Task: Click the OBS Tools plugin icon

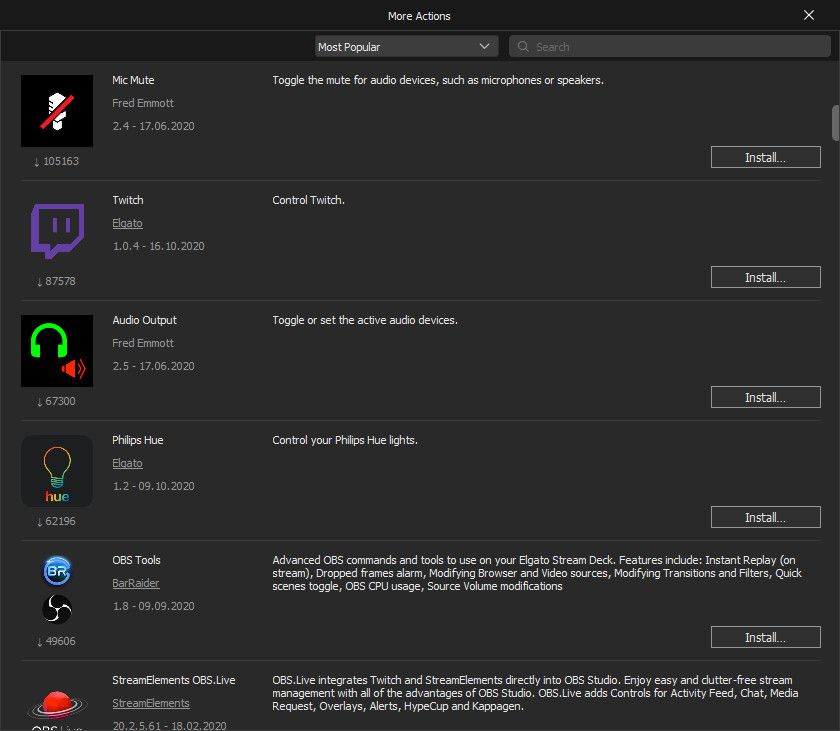Action: click(57, 590)
